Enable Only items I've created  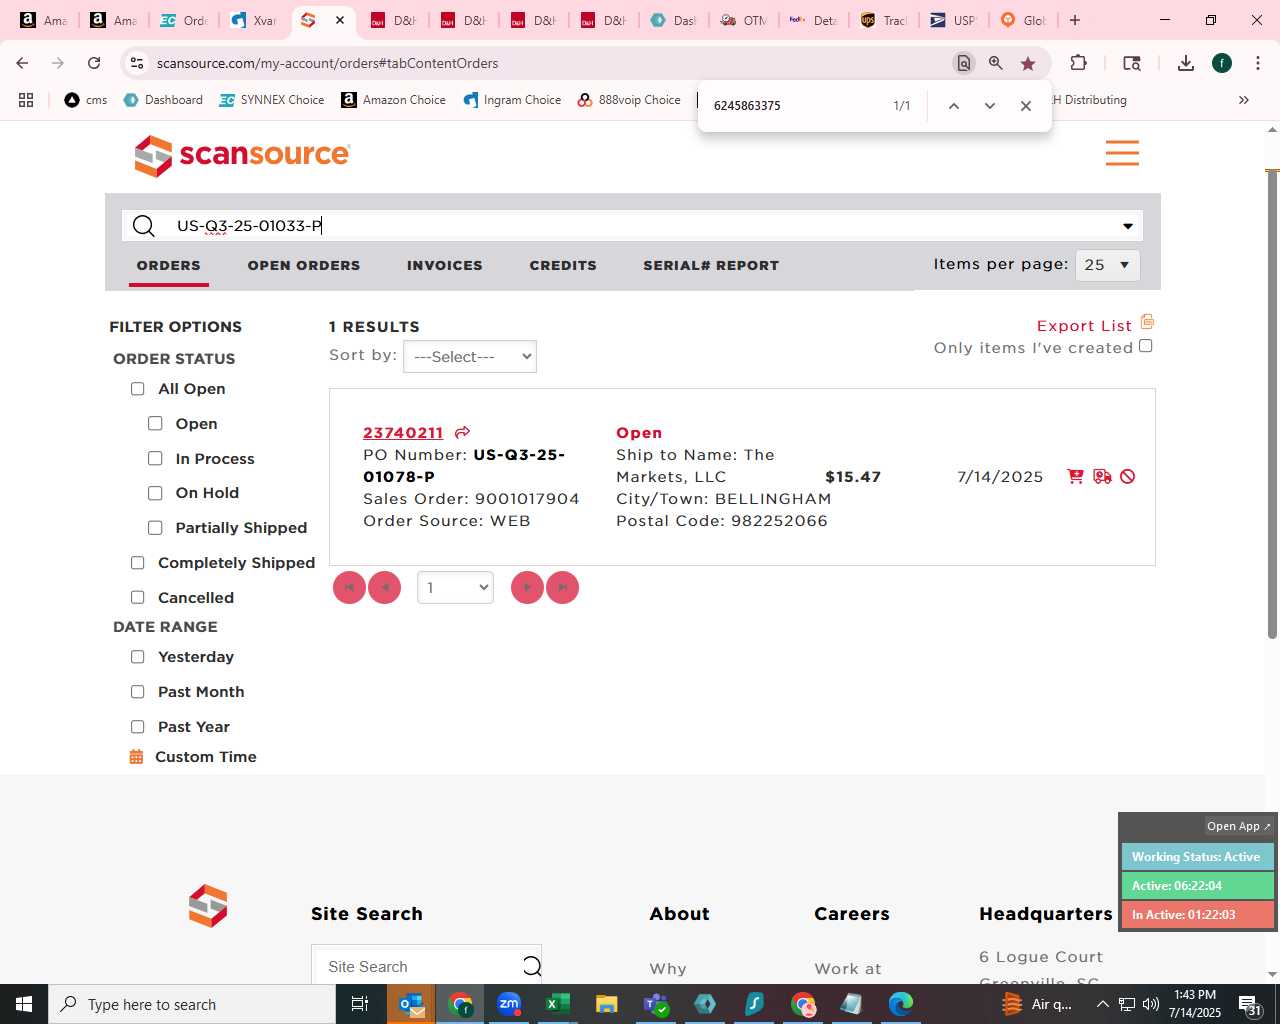click(x=1146, y=346)
